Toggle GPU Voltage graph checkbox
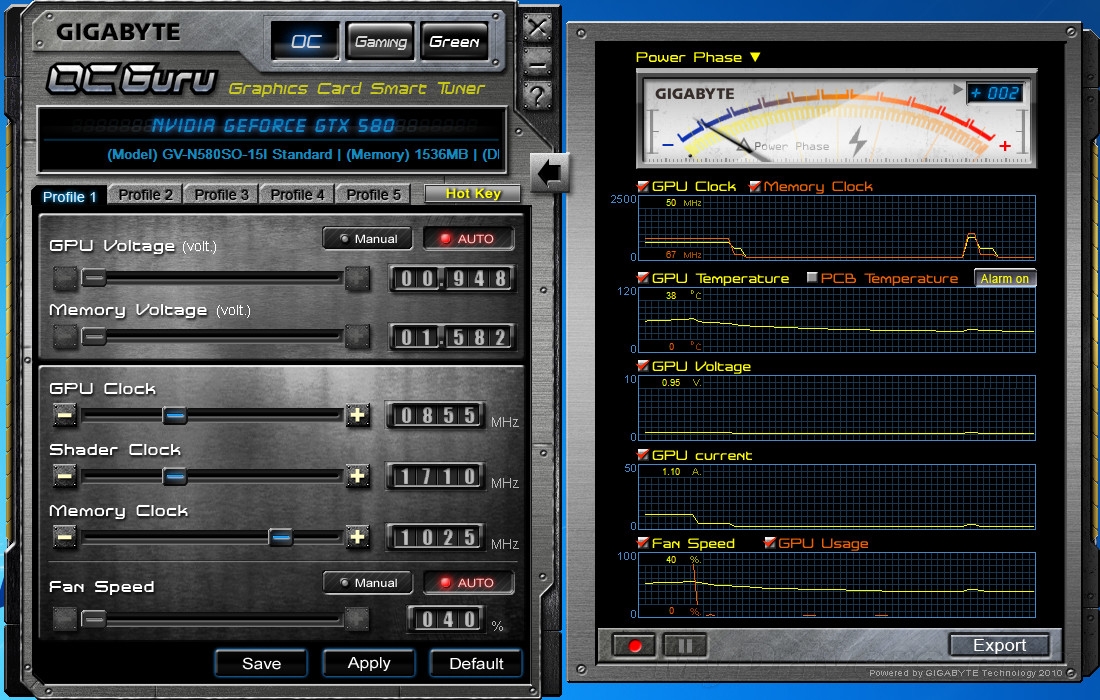 pos(643,365)
